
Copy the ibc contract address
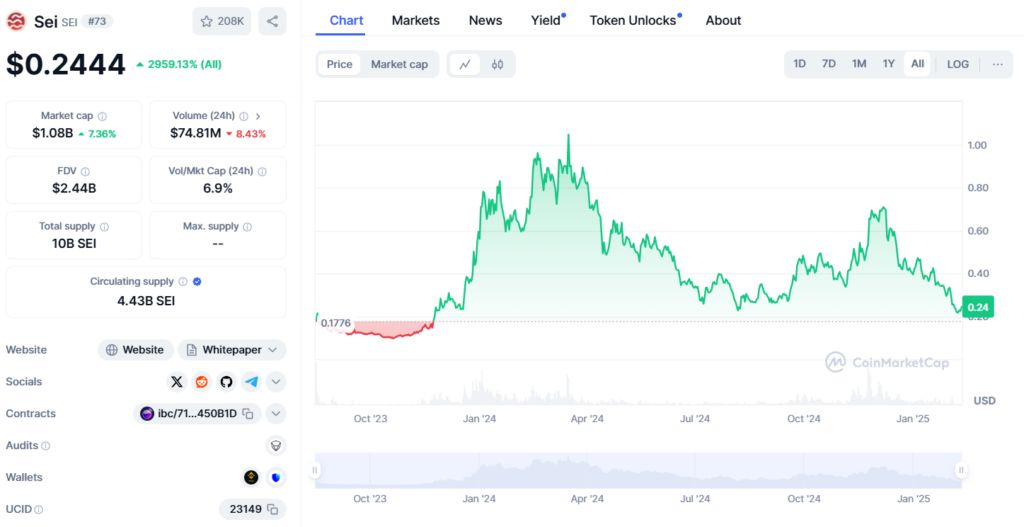point(248,413)
